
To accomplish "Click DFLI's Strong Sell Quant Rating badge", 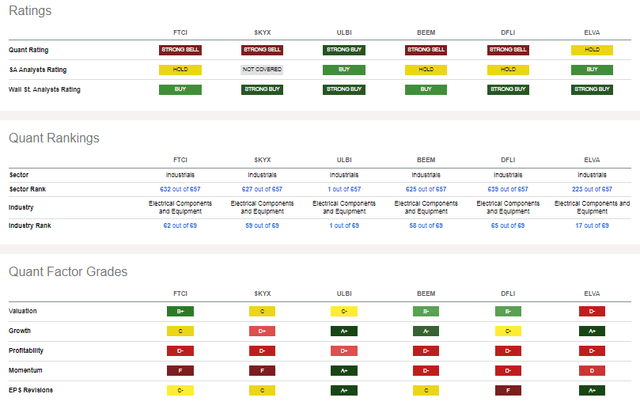I will [508, 50].
